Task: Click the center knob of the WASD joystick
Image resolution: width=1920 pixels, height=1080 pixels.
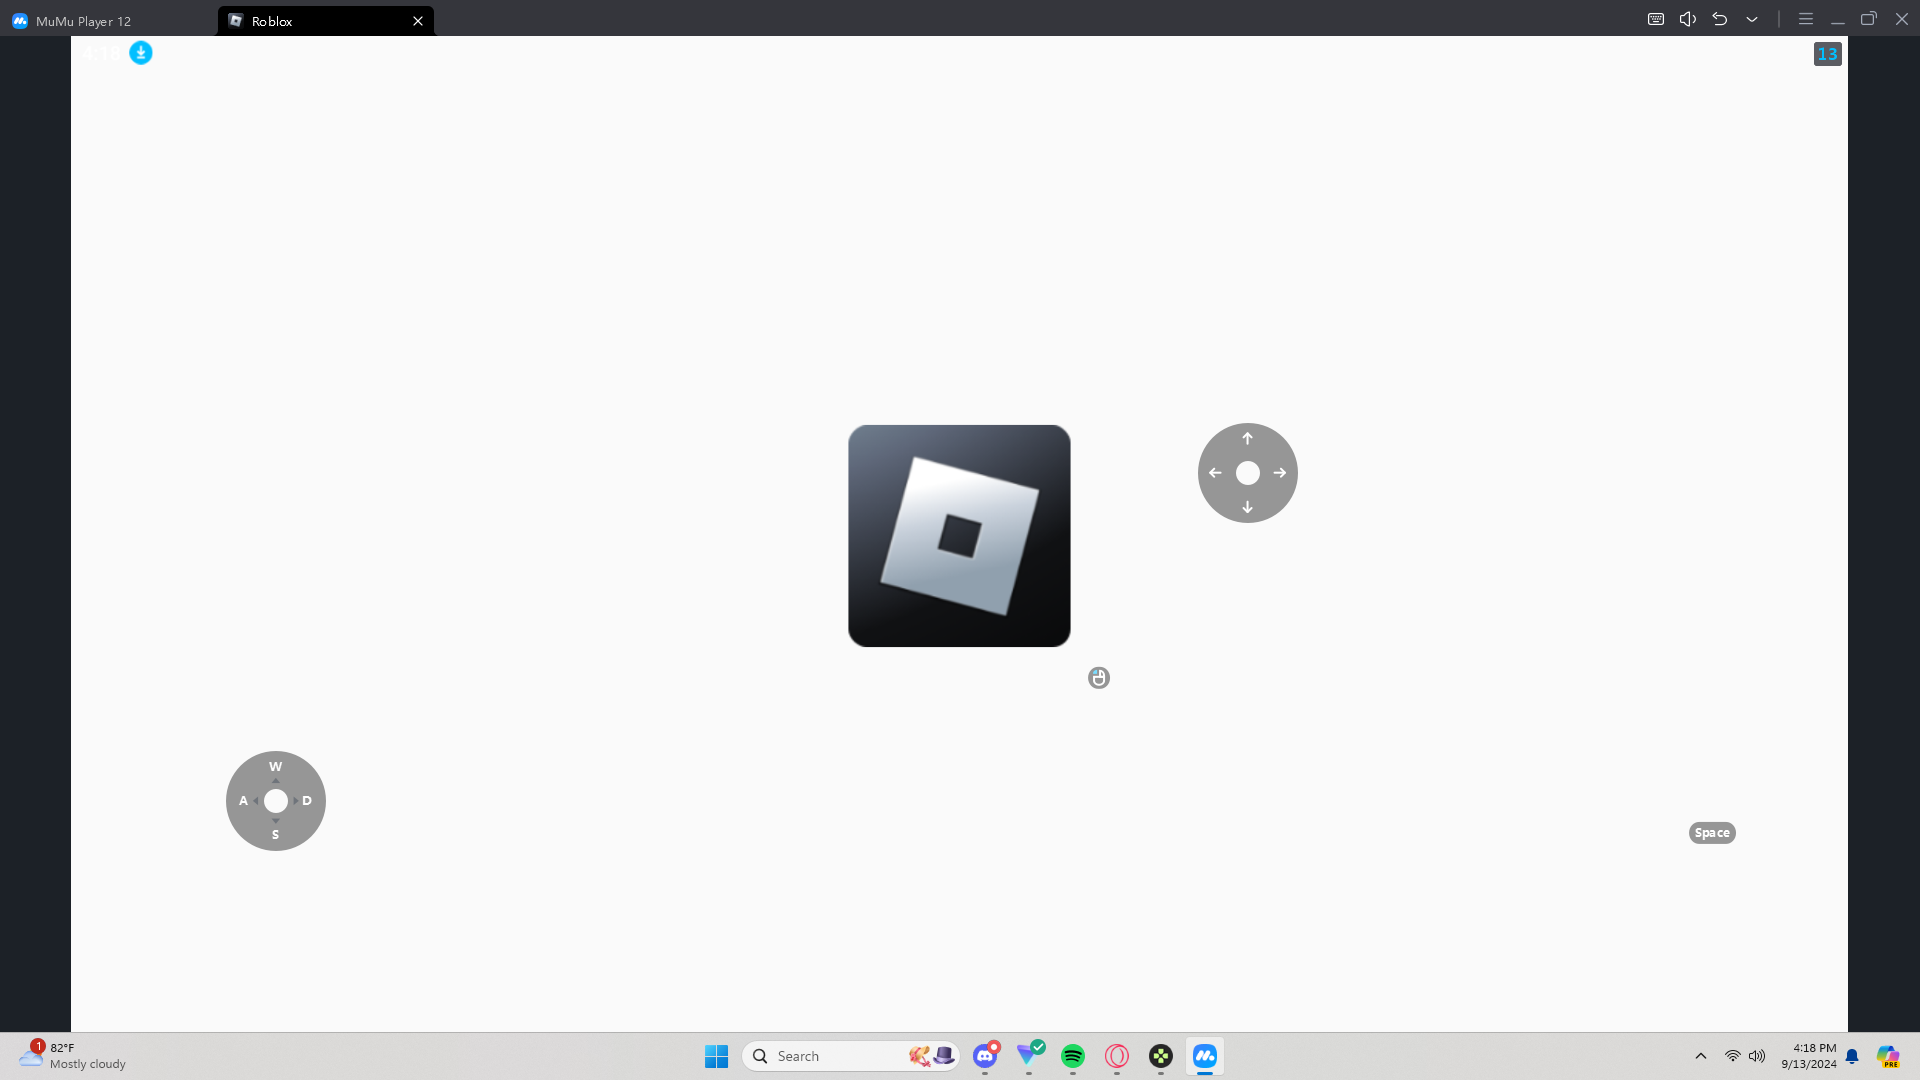Action: (276, 801)
